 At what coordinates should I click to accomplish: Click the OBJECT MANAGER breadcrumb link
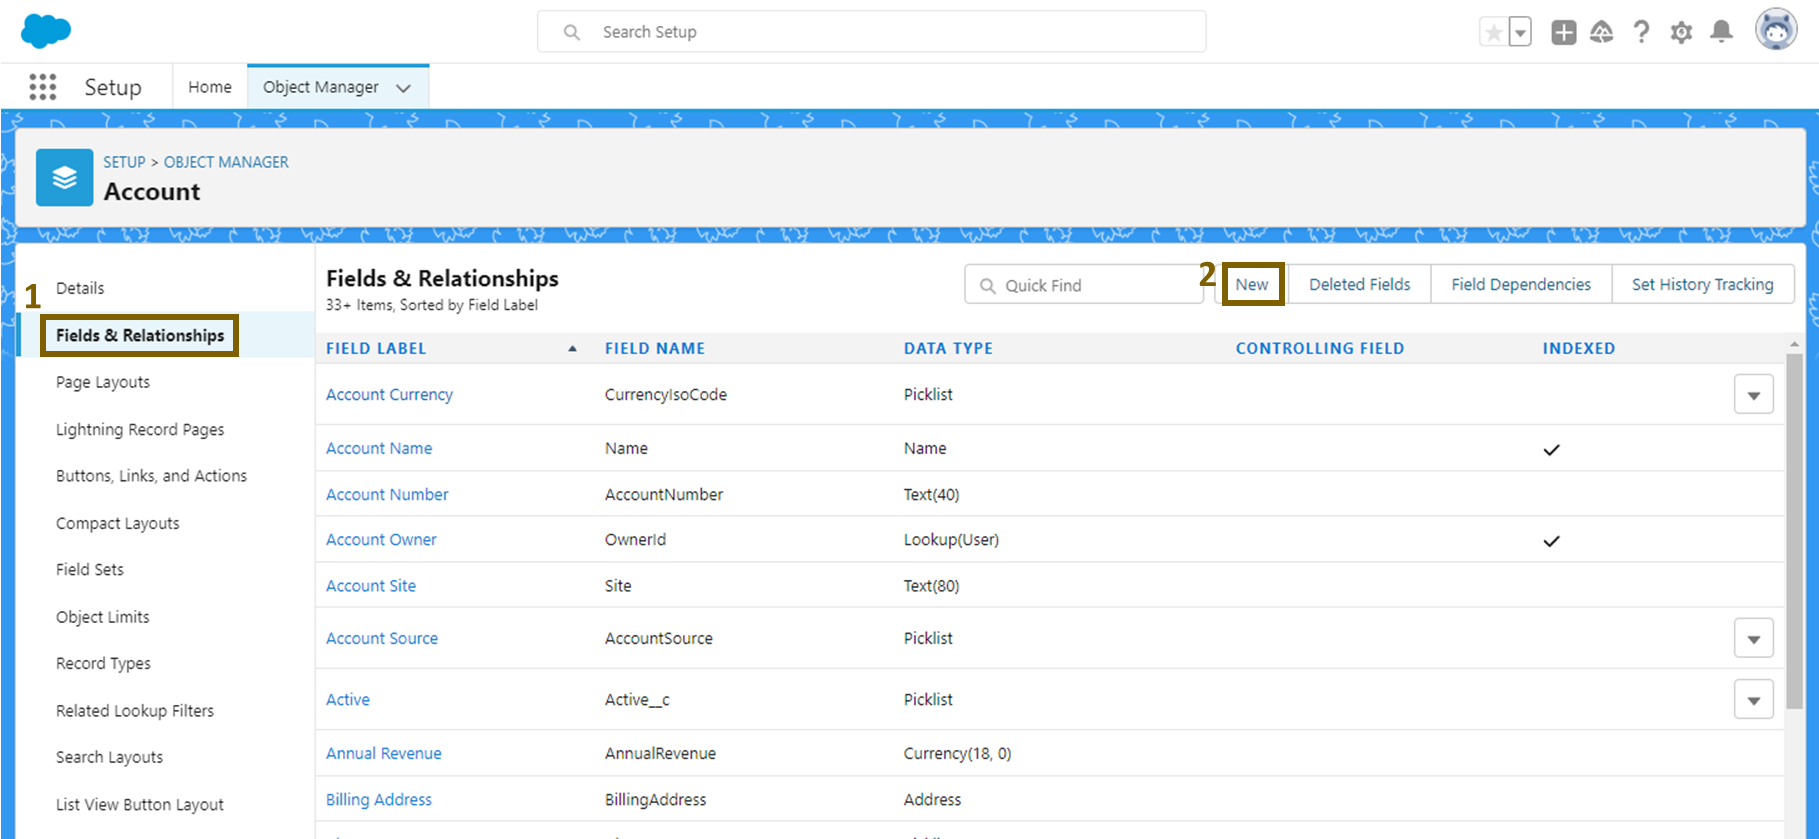pyautogui.click(x=226, y=162)
